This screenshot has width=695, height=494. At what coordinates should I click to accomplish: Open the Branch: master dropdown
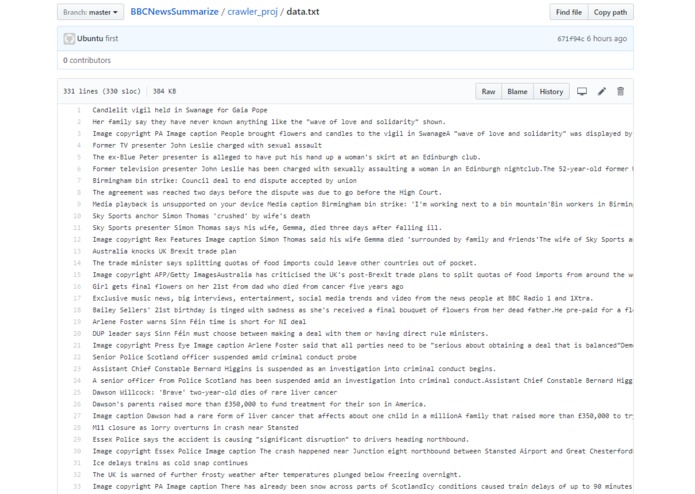click(x=90, y=12)
